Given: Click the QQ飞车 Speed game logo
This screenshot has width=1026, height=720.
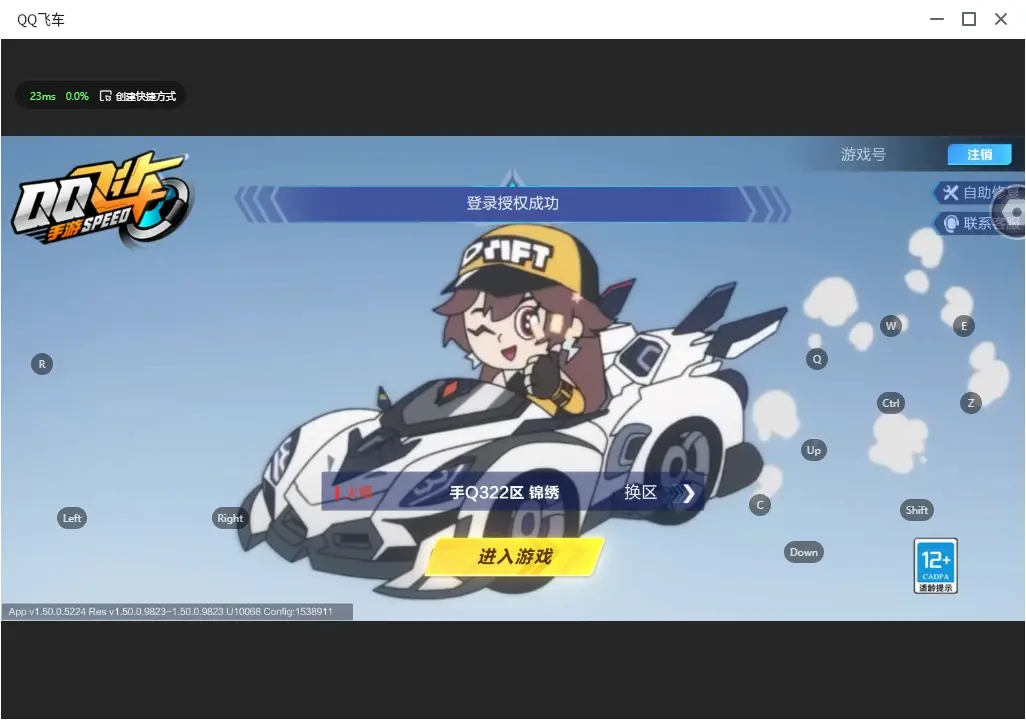Looking at the screenshot, I should (x=101, y=200).
